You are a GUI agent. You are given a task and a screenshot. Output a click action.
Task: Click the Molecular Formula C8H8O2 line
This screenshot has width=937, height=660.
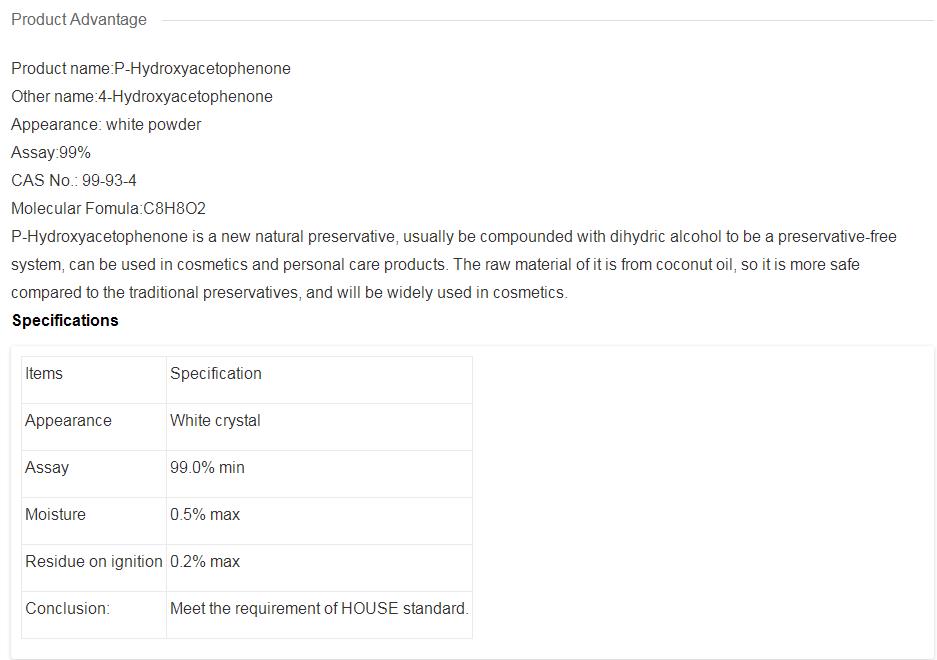pos(108,209)
